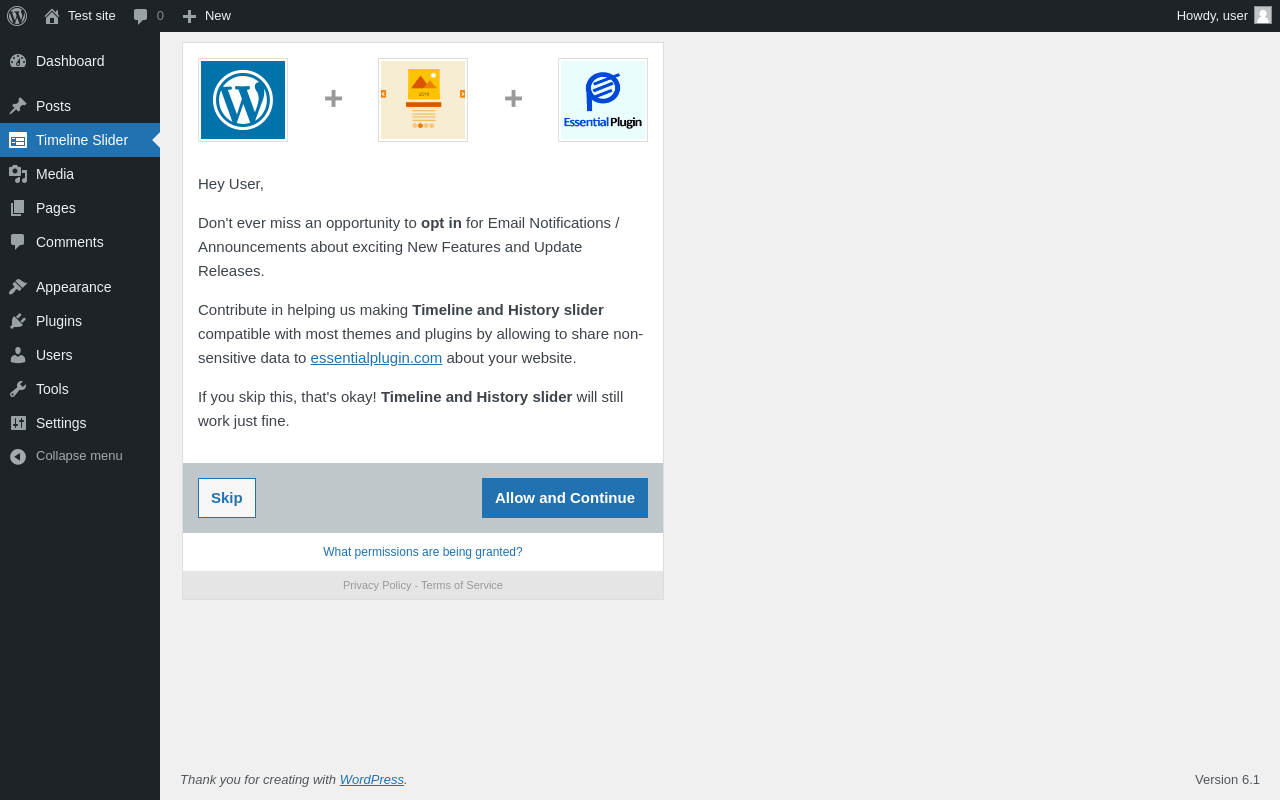Click the Collapse menu arrow icon
Image resolution: width=1280 pixels, height=800 pixels.
pyautogui.click(x=18, y=456)
